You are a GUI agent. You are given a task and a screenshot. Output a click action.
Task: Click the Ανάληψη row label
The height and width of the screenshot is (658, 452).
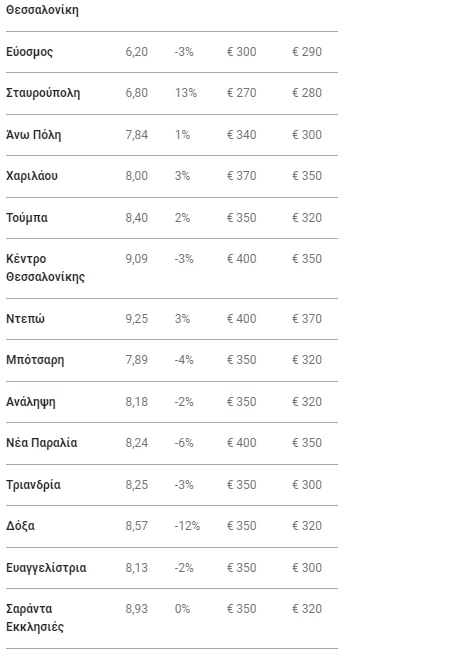[31, 402]
